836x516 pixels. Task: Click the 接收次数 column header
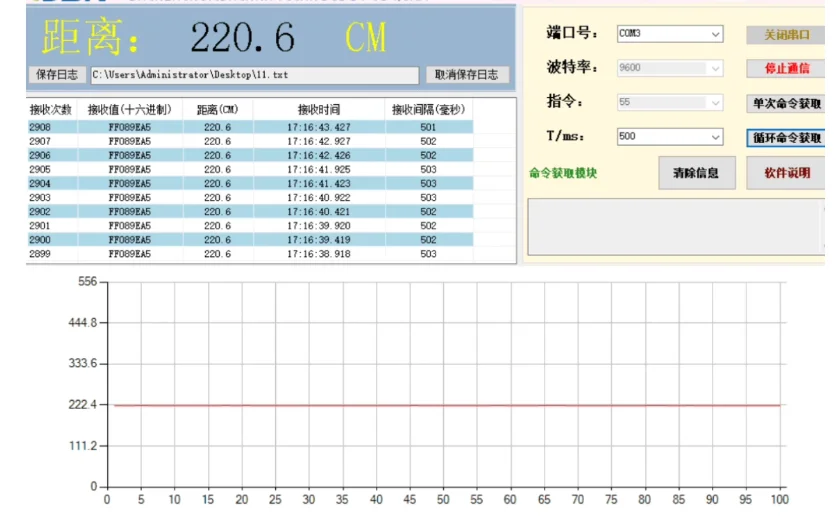50,109
